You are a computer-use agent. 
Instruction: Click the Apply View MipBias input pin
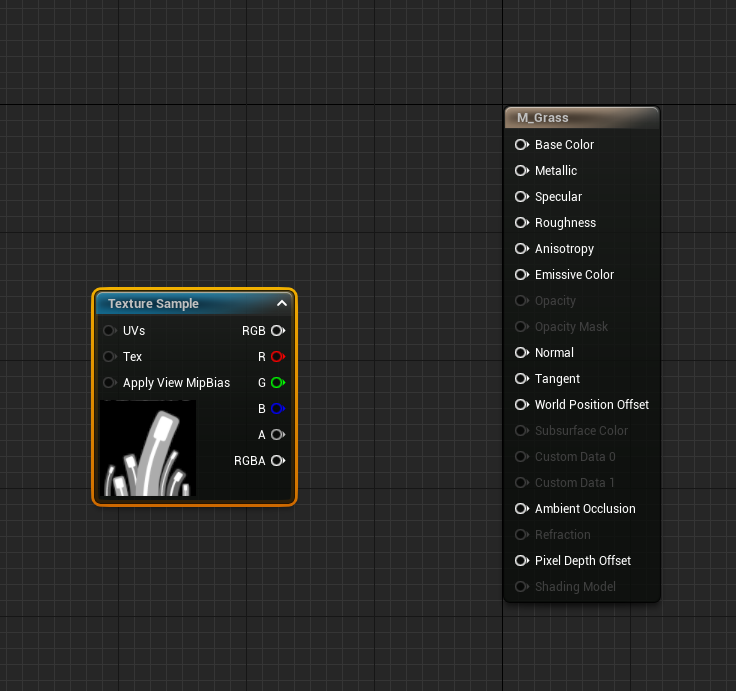pyautogui.click(x=110, y=383)
